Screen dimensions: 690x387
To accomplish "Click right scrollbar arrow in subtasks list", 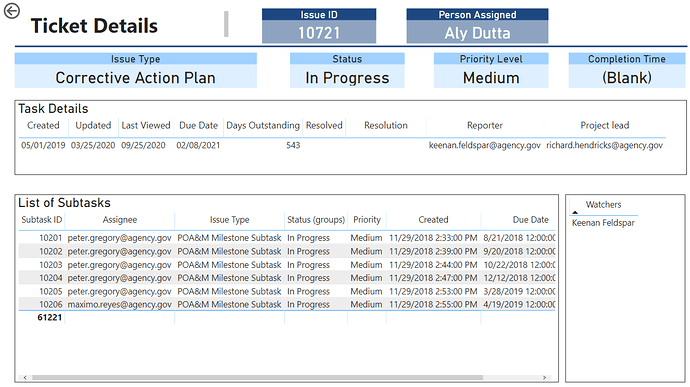I will pyautogui.click(x=544, y=377).
